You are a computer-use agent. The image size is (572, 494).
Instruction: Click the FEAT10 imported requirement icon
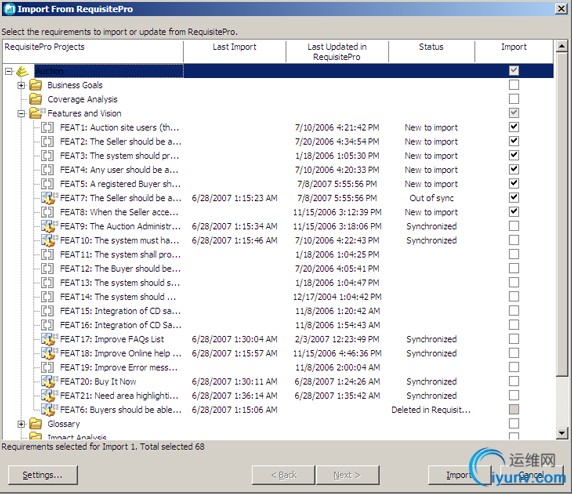click(x=48, y=240)
